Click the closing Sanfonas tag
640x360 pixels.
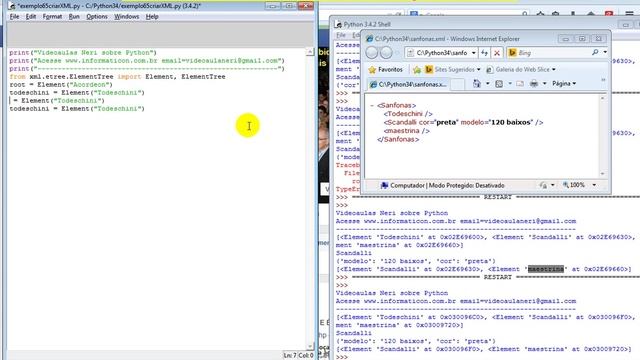(398, 140)
